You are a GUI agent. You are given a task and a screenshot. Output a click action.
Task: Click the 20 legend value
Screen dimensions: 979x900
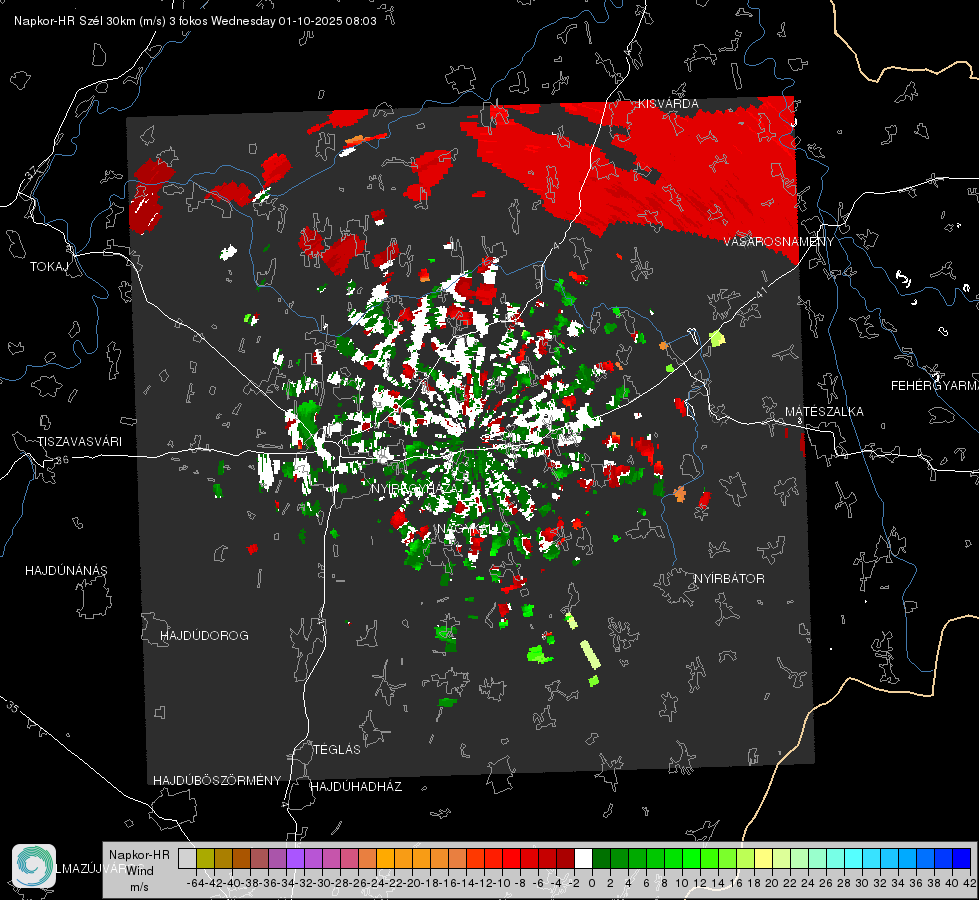[x=772, y=883]
